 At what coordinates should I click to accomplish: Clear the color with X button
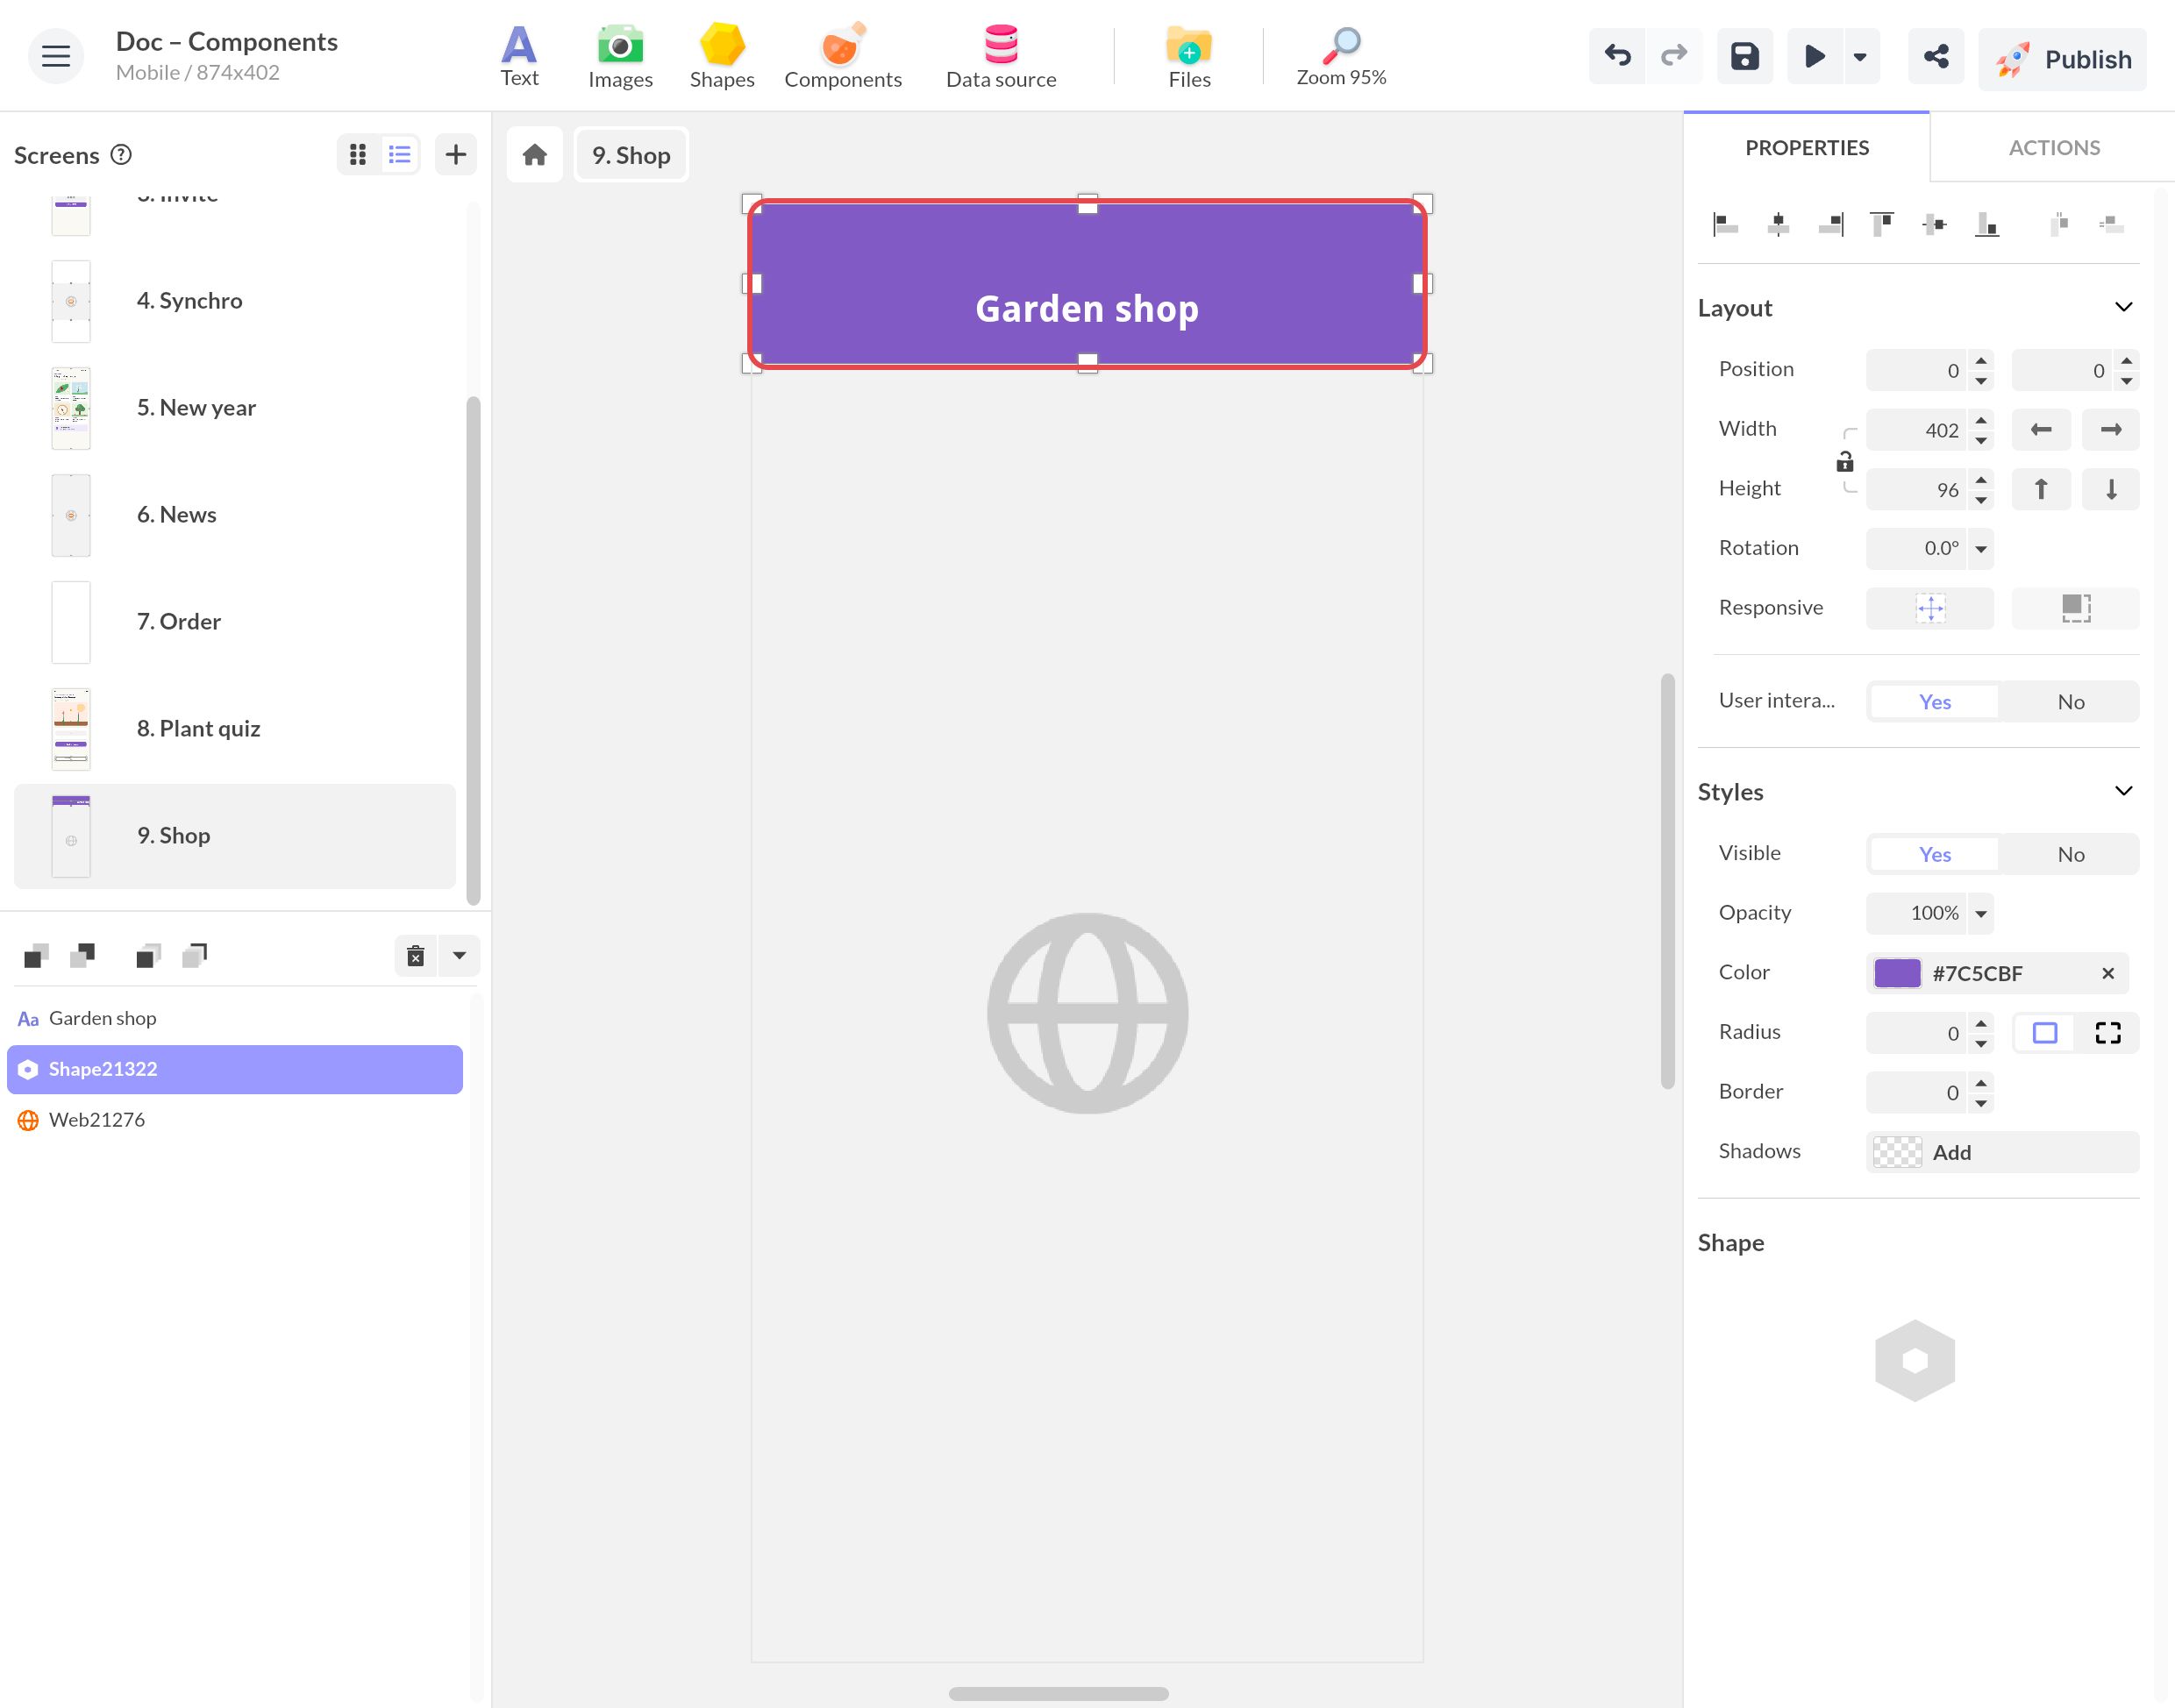[x=2108, y=974]
